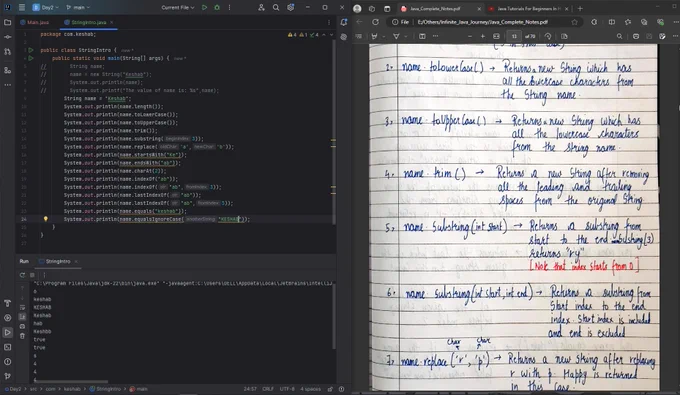This screenshot has height=395, width=680.
Task: Open the IntelliJ main hamburger menu
Action: 22,7
